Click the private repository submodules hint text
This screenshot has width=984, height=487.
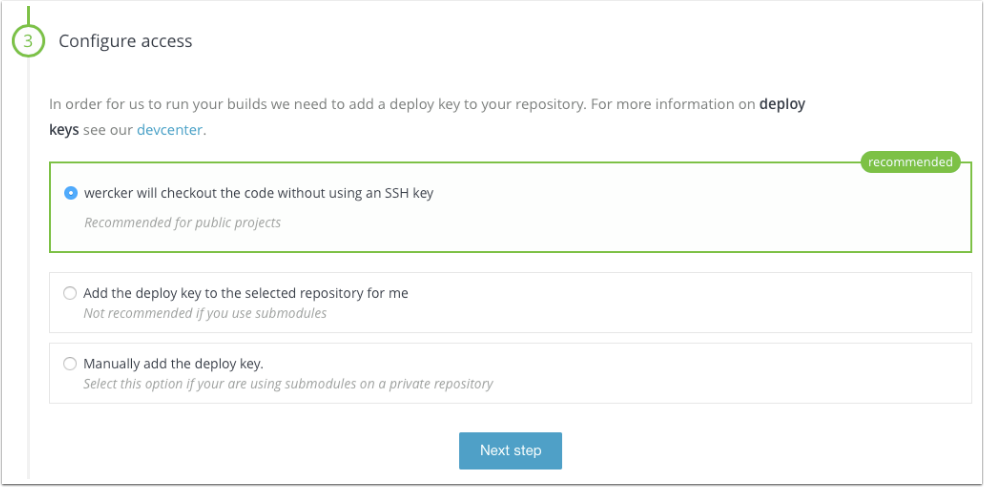(x=288, y=383)
